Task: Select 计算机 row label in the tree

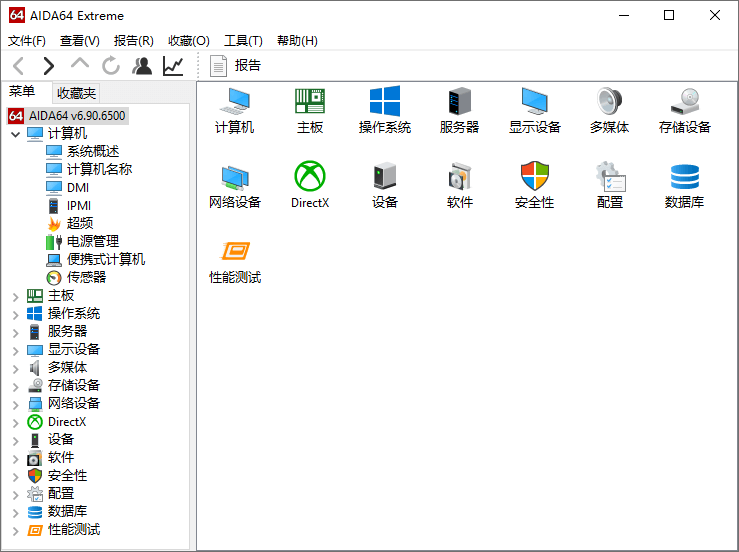Action: (67, 133)
